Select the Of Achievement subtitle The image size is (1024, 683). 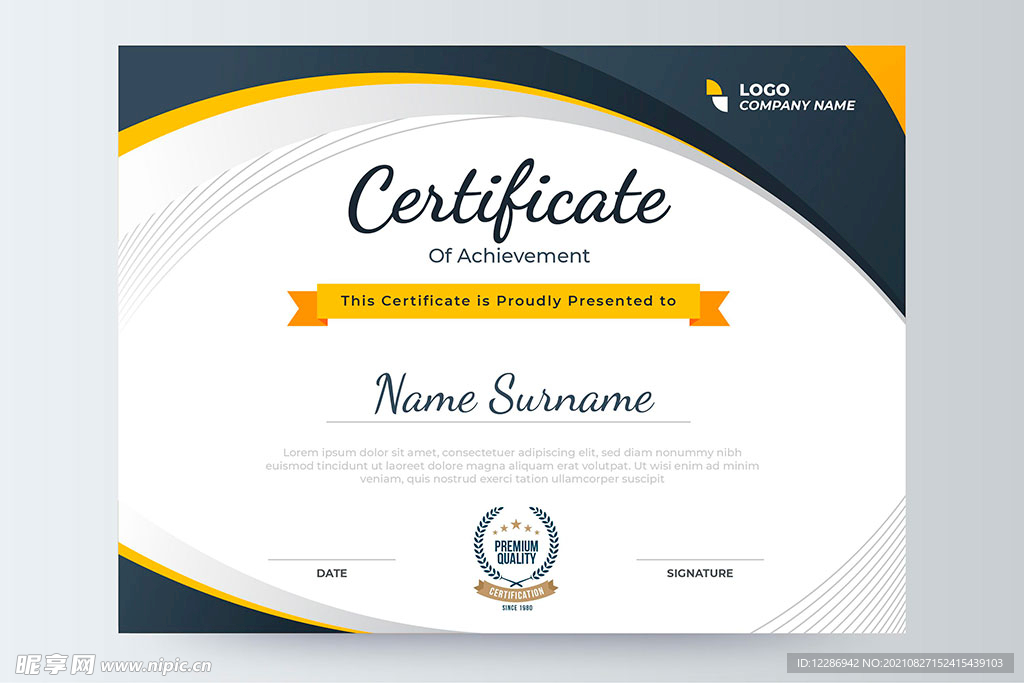[x=509, y=255]
